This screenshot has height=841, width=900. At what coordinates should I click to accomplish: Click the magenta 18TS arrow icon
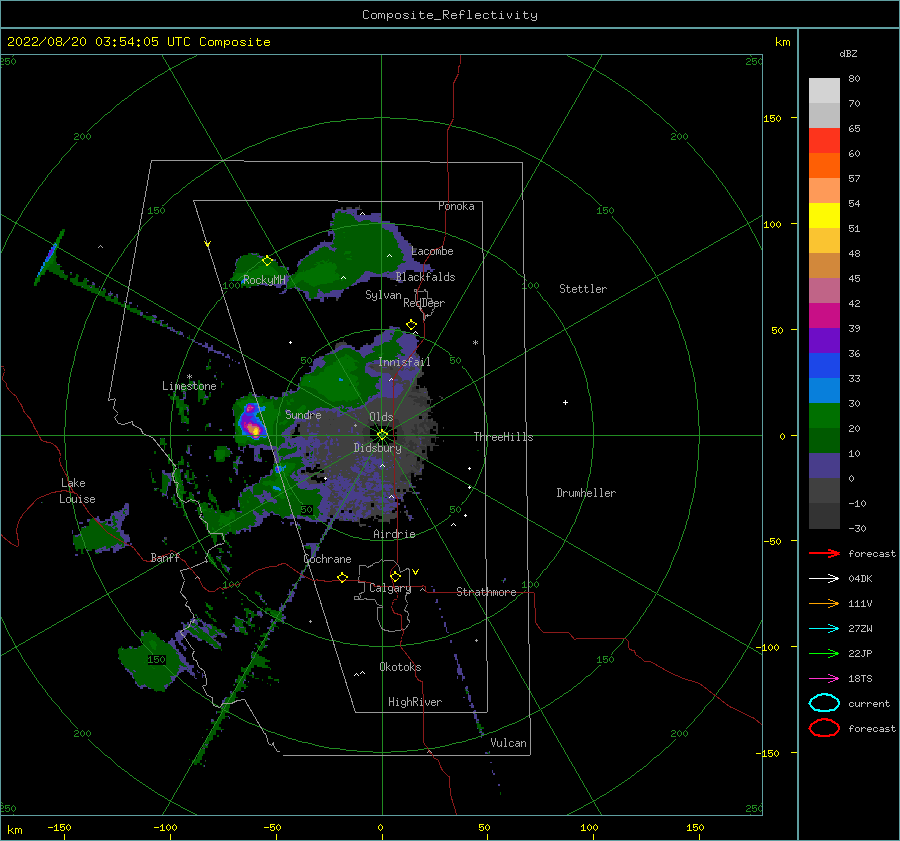(824, 678)
